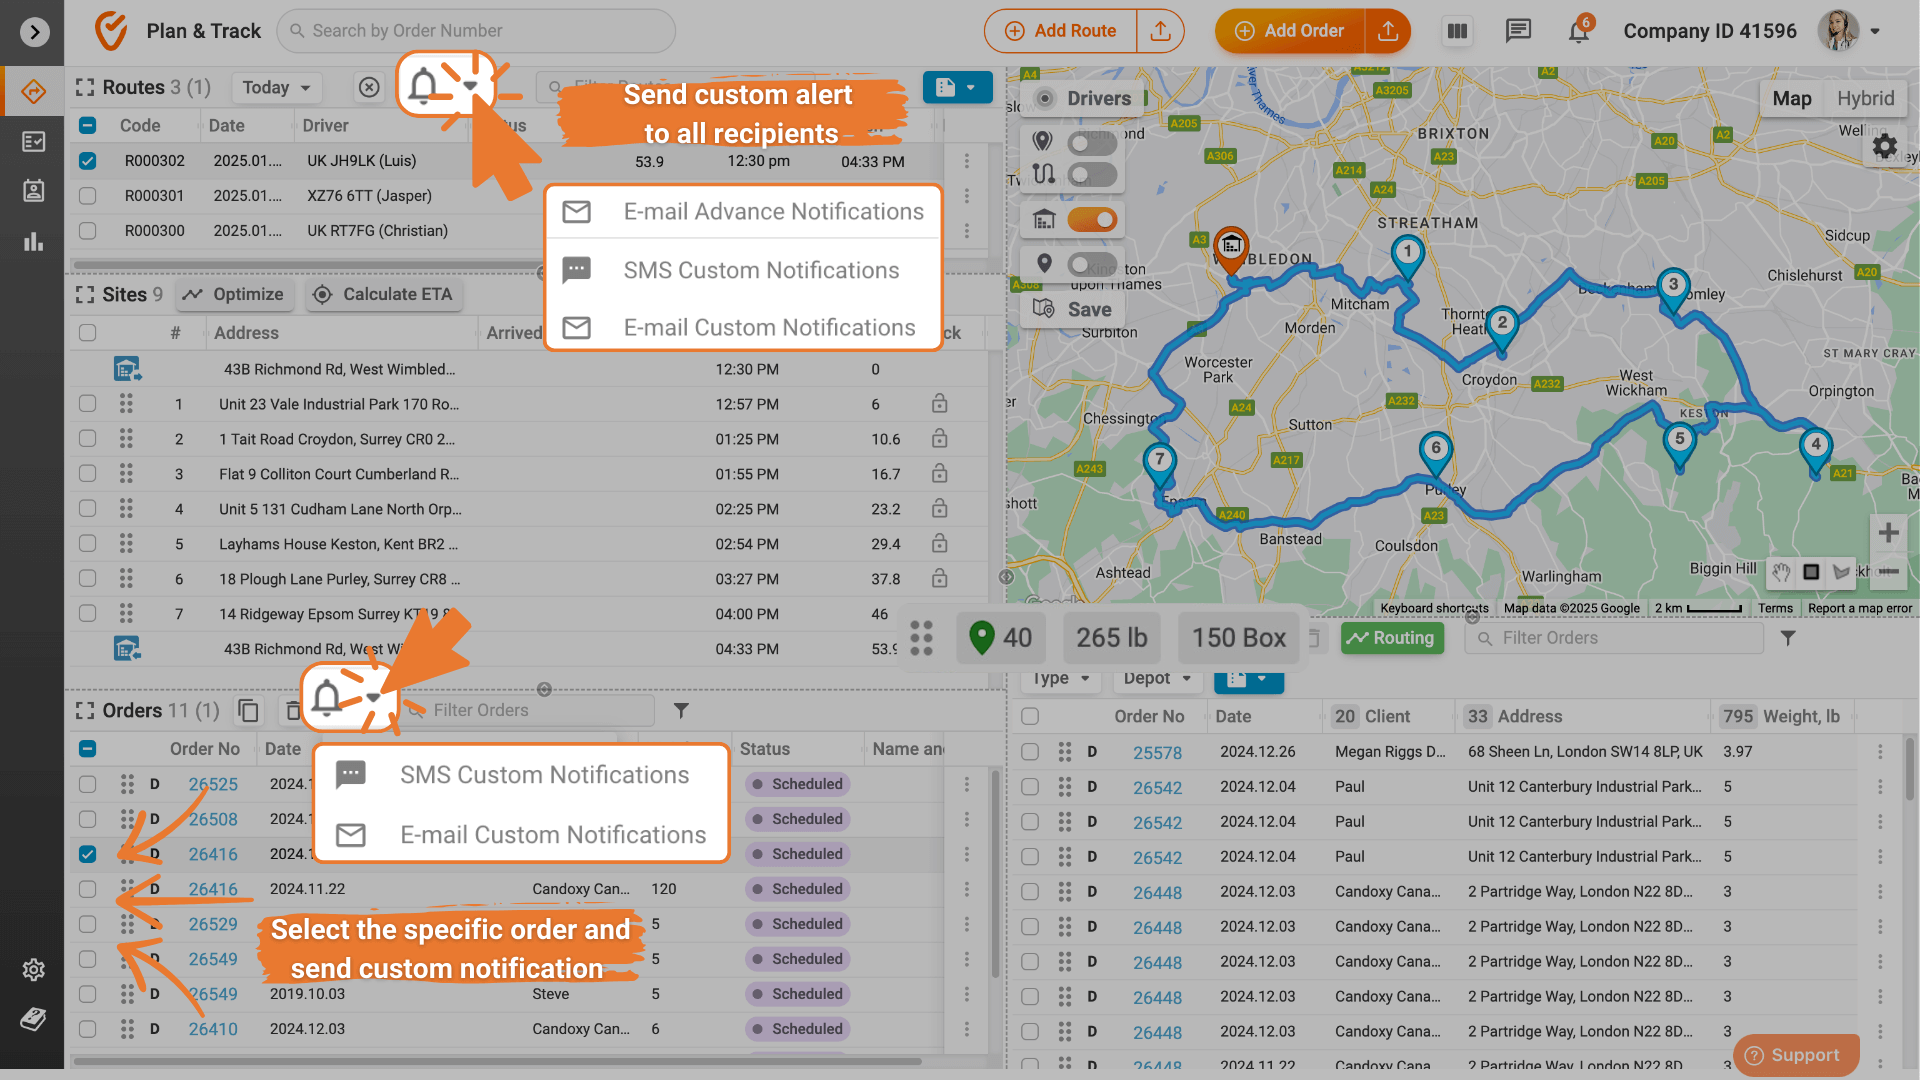Viewport: 1920px width, 1080px height.
Task: Click map stop marker number 6
Action: [1435, 450]
